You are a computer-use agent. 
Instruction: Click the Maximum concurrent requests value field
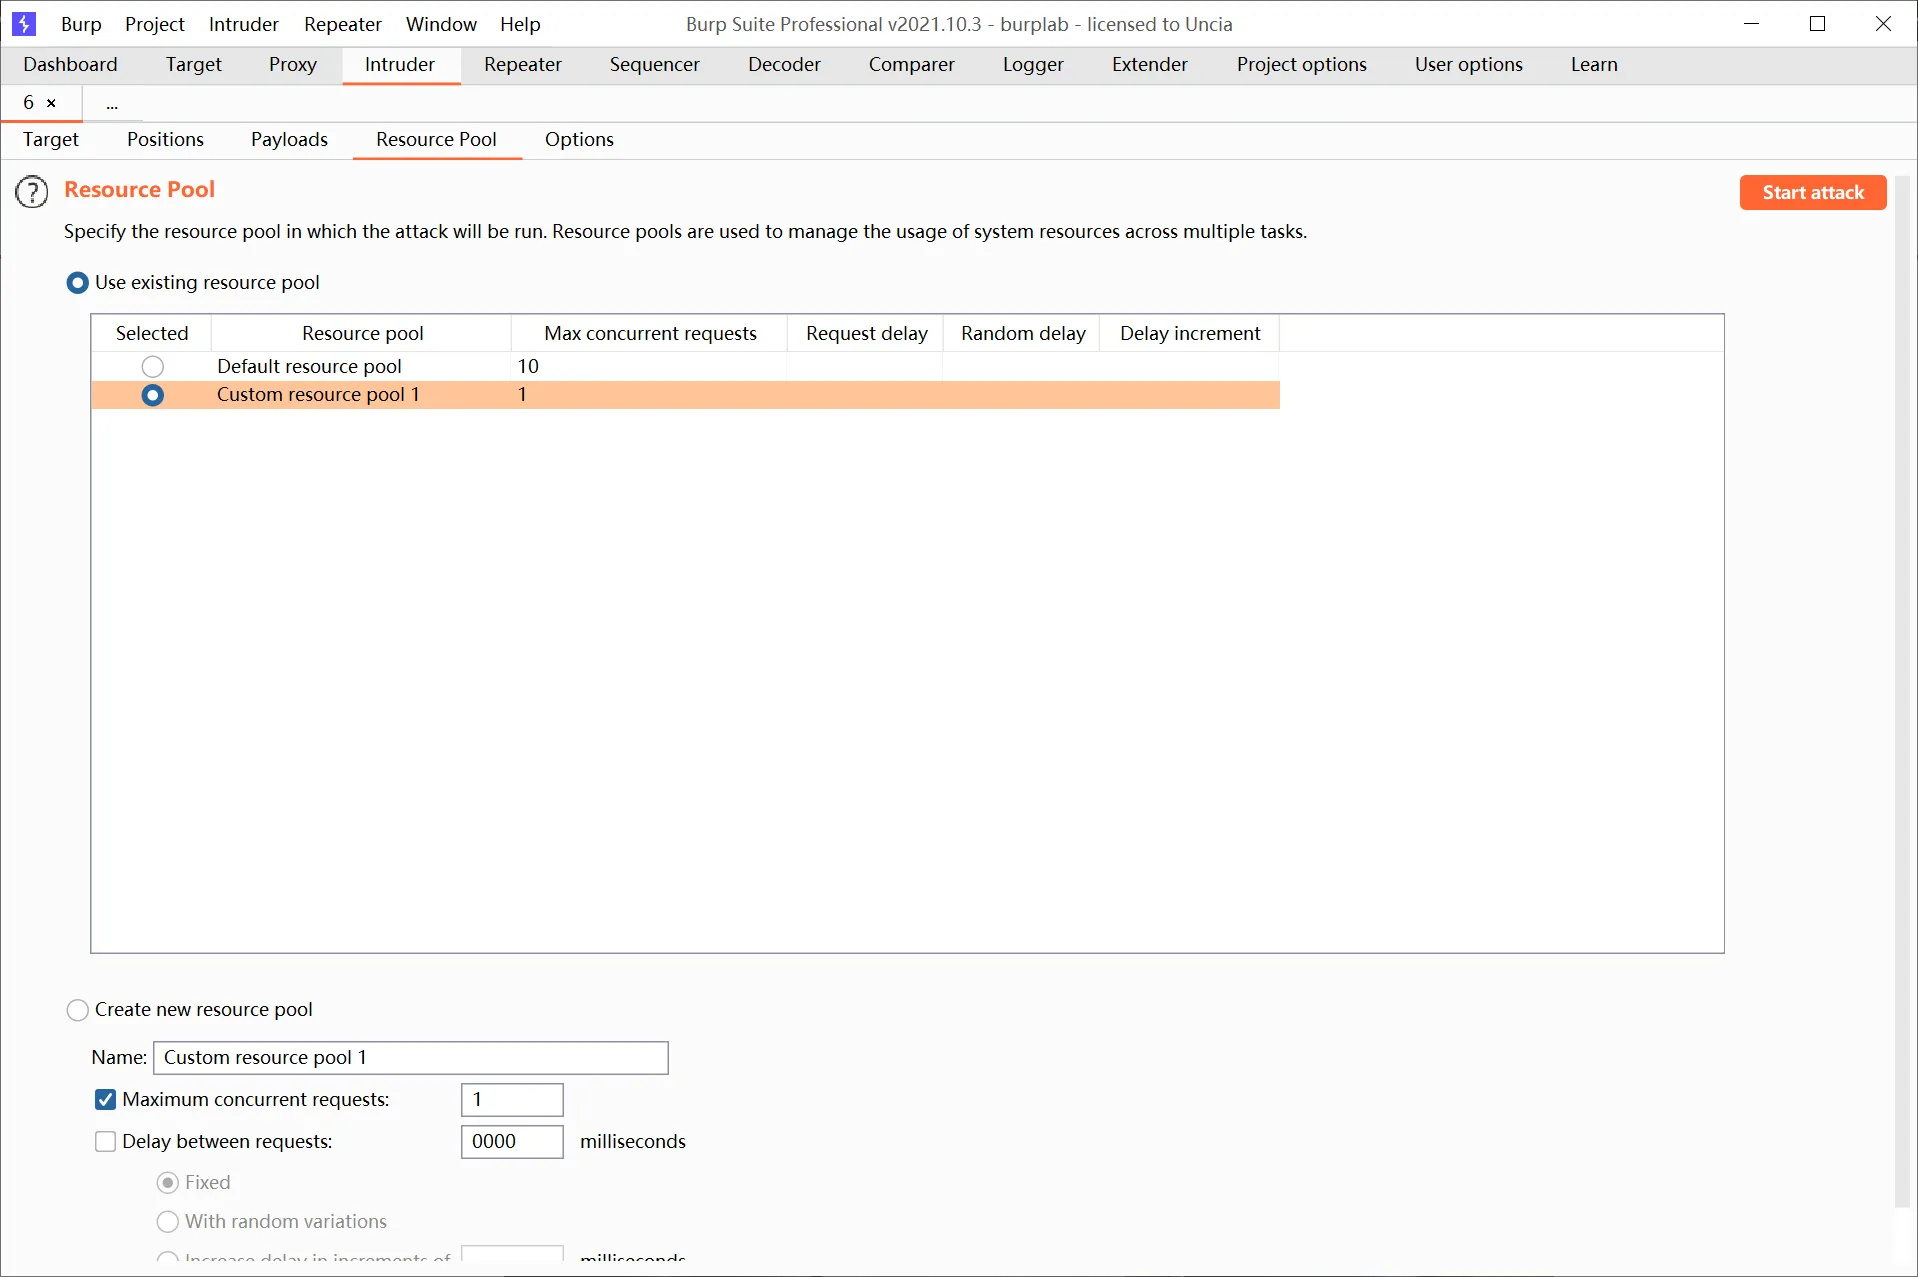click(512, 1100)
